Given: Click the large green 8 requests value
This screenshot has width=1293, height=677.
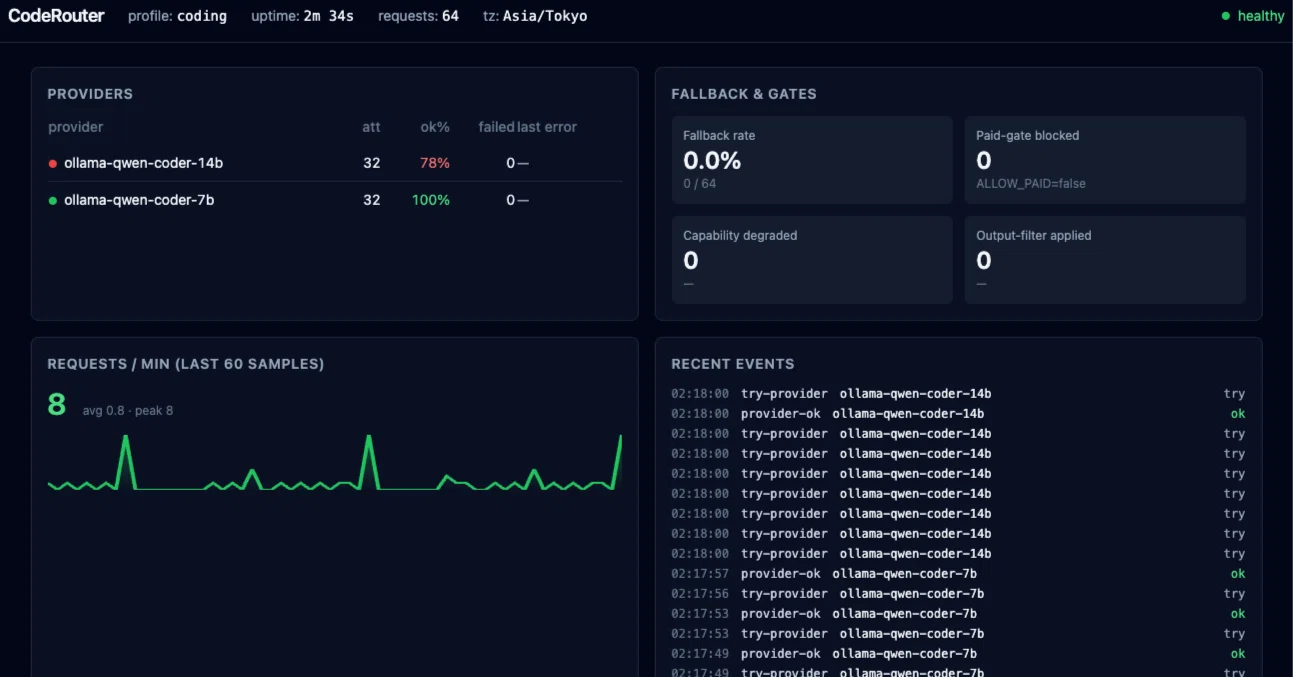Looking at the screenshot, I should [x=56, y=404].
